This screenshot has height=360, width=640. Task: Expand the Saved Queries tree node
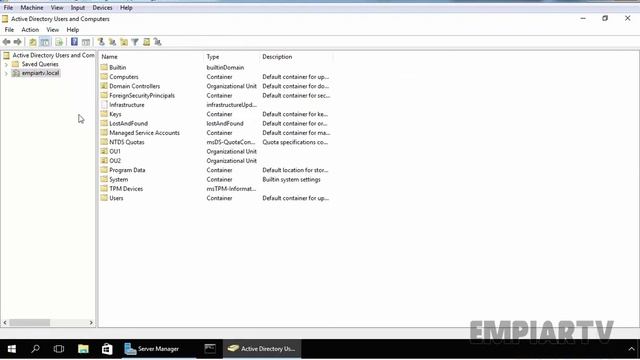coord(6,64)
